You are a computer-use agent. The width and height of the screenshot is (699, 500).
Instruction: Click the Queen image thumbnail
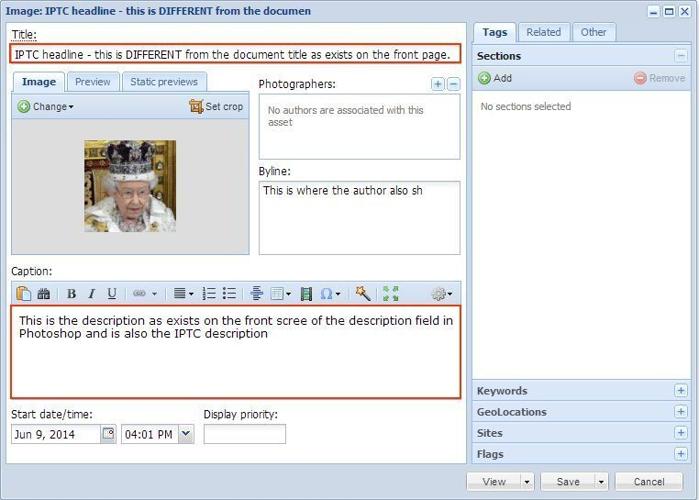click(130, 186)
